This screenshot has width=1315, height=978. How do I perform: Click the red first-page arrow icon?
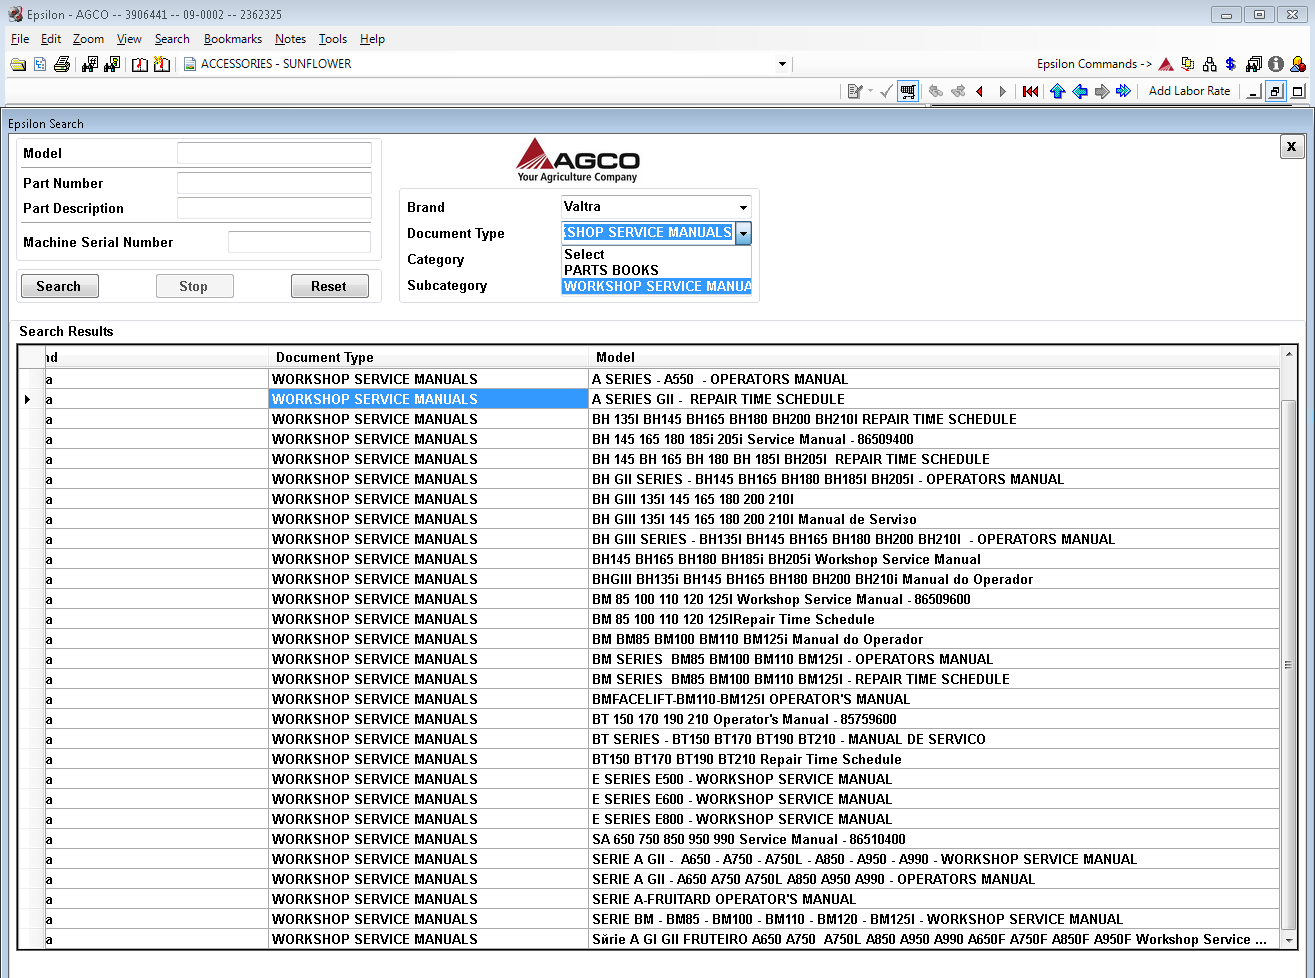(x=1030, y=91)
